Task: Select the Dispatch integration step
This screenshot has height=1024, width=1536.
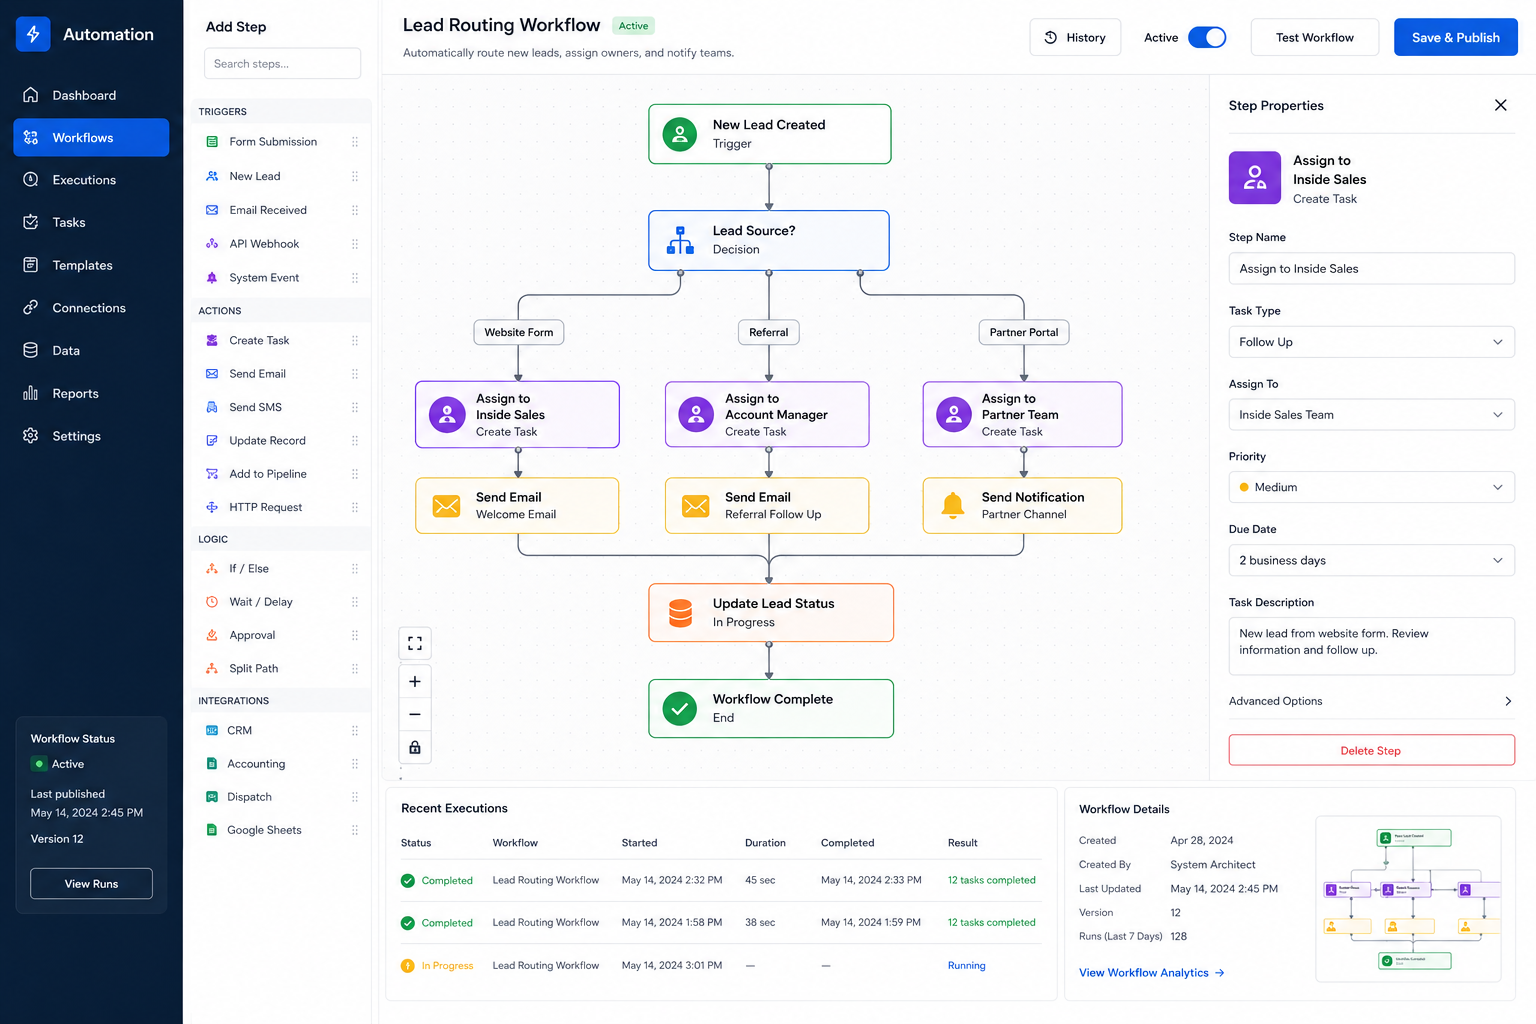Action: coord(282,797)
